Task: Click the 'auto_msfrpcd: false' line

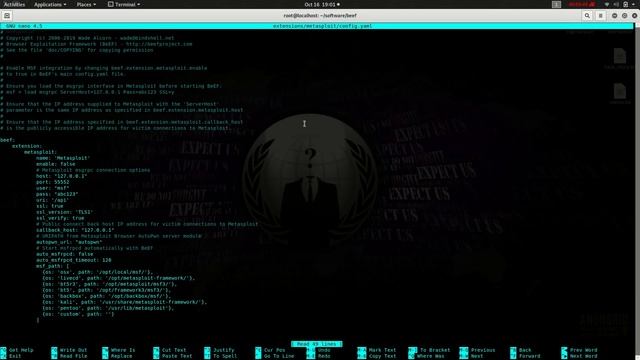Action: point(64,254)
